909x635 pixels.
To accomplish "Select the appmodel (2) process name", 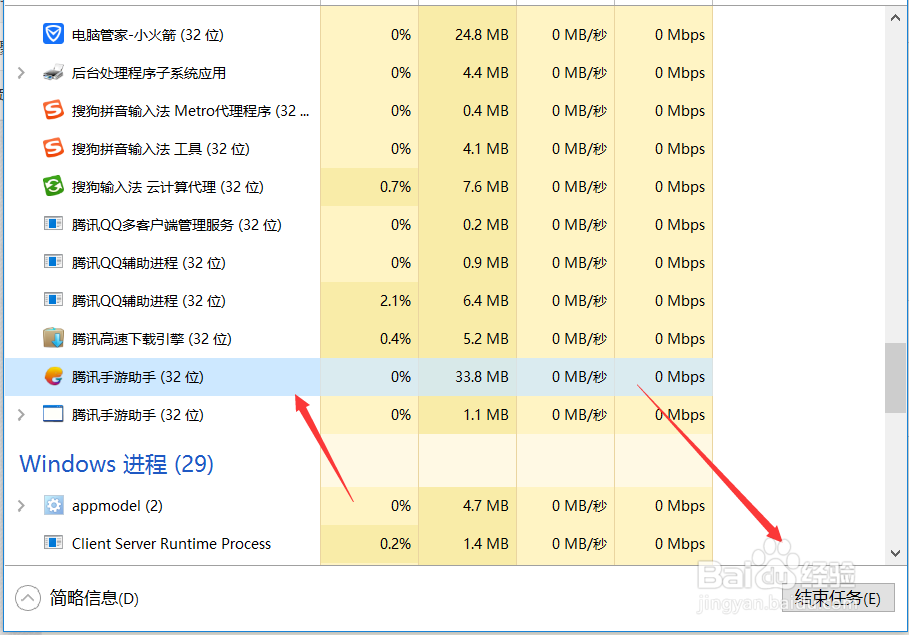I will click(117, 506).
